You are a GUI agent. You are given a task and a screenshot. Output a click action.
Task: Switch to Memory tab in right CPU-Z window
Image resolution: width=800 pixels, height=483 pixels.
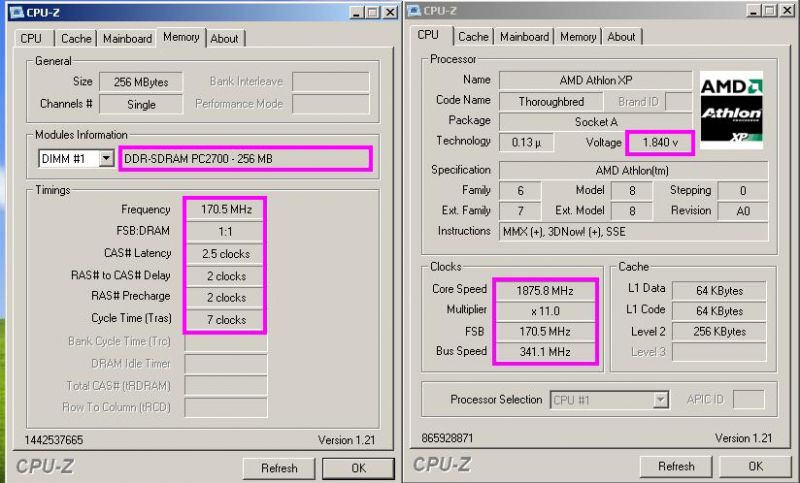point(578,37)
